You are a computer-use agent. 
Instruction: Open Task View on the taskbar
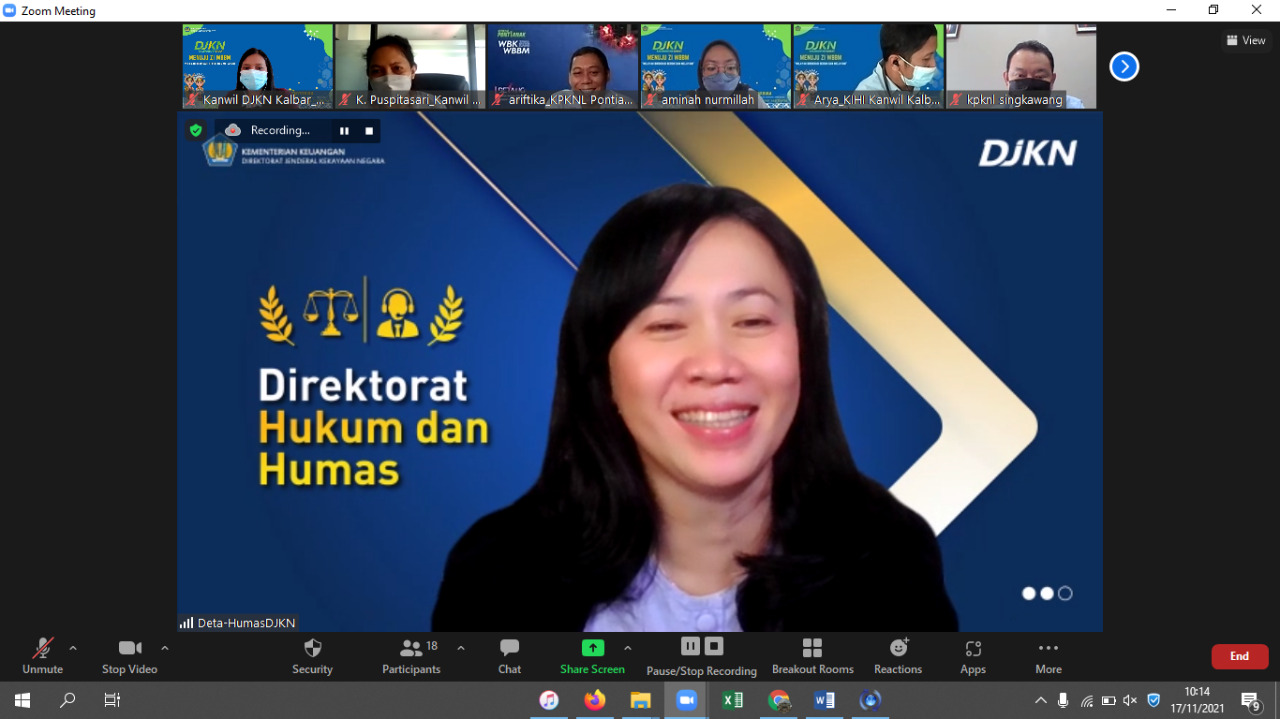tap(112, 700)
